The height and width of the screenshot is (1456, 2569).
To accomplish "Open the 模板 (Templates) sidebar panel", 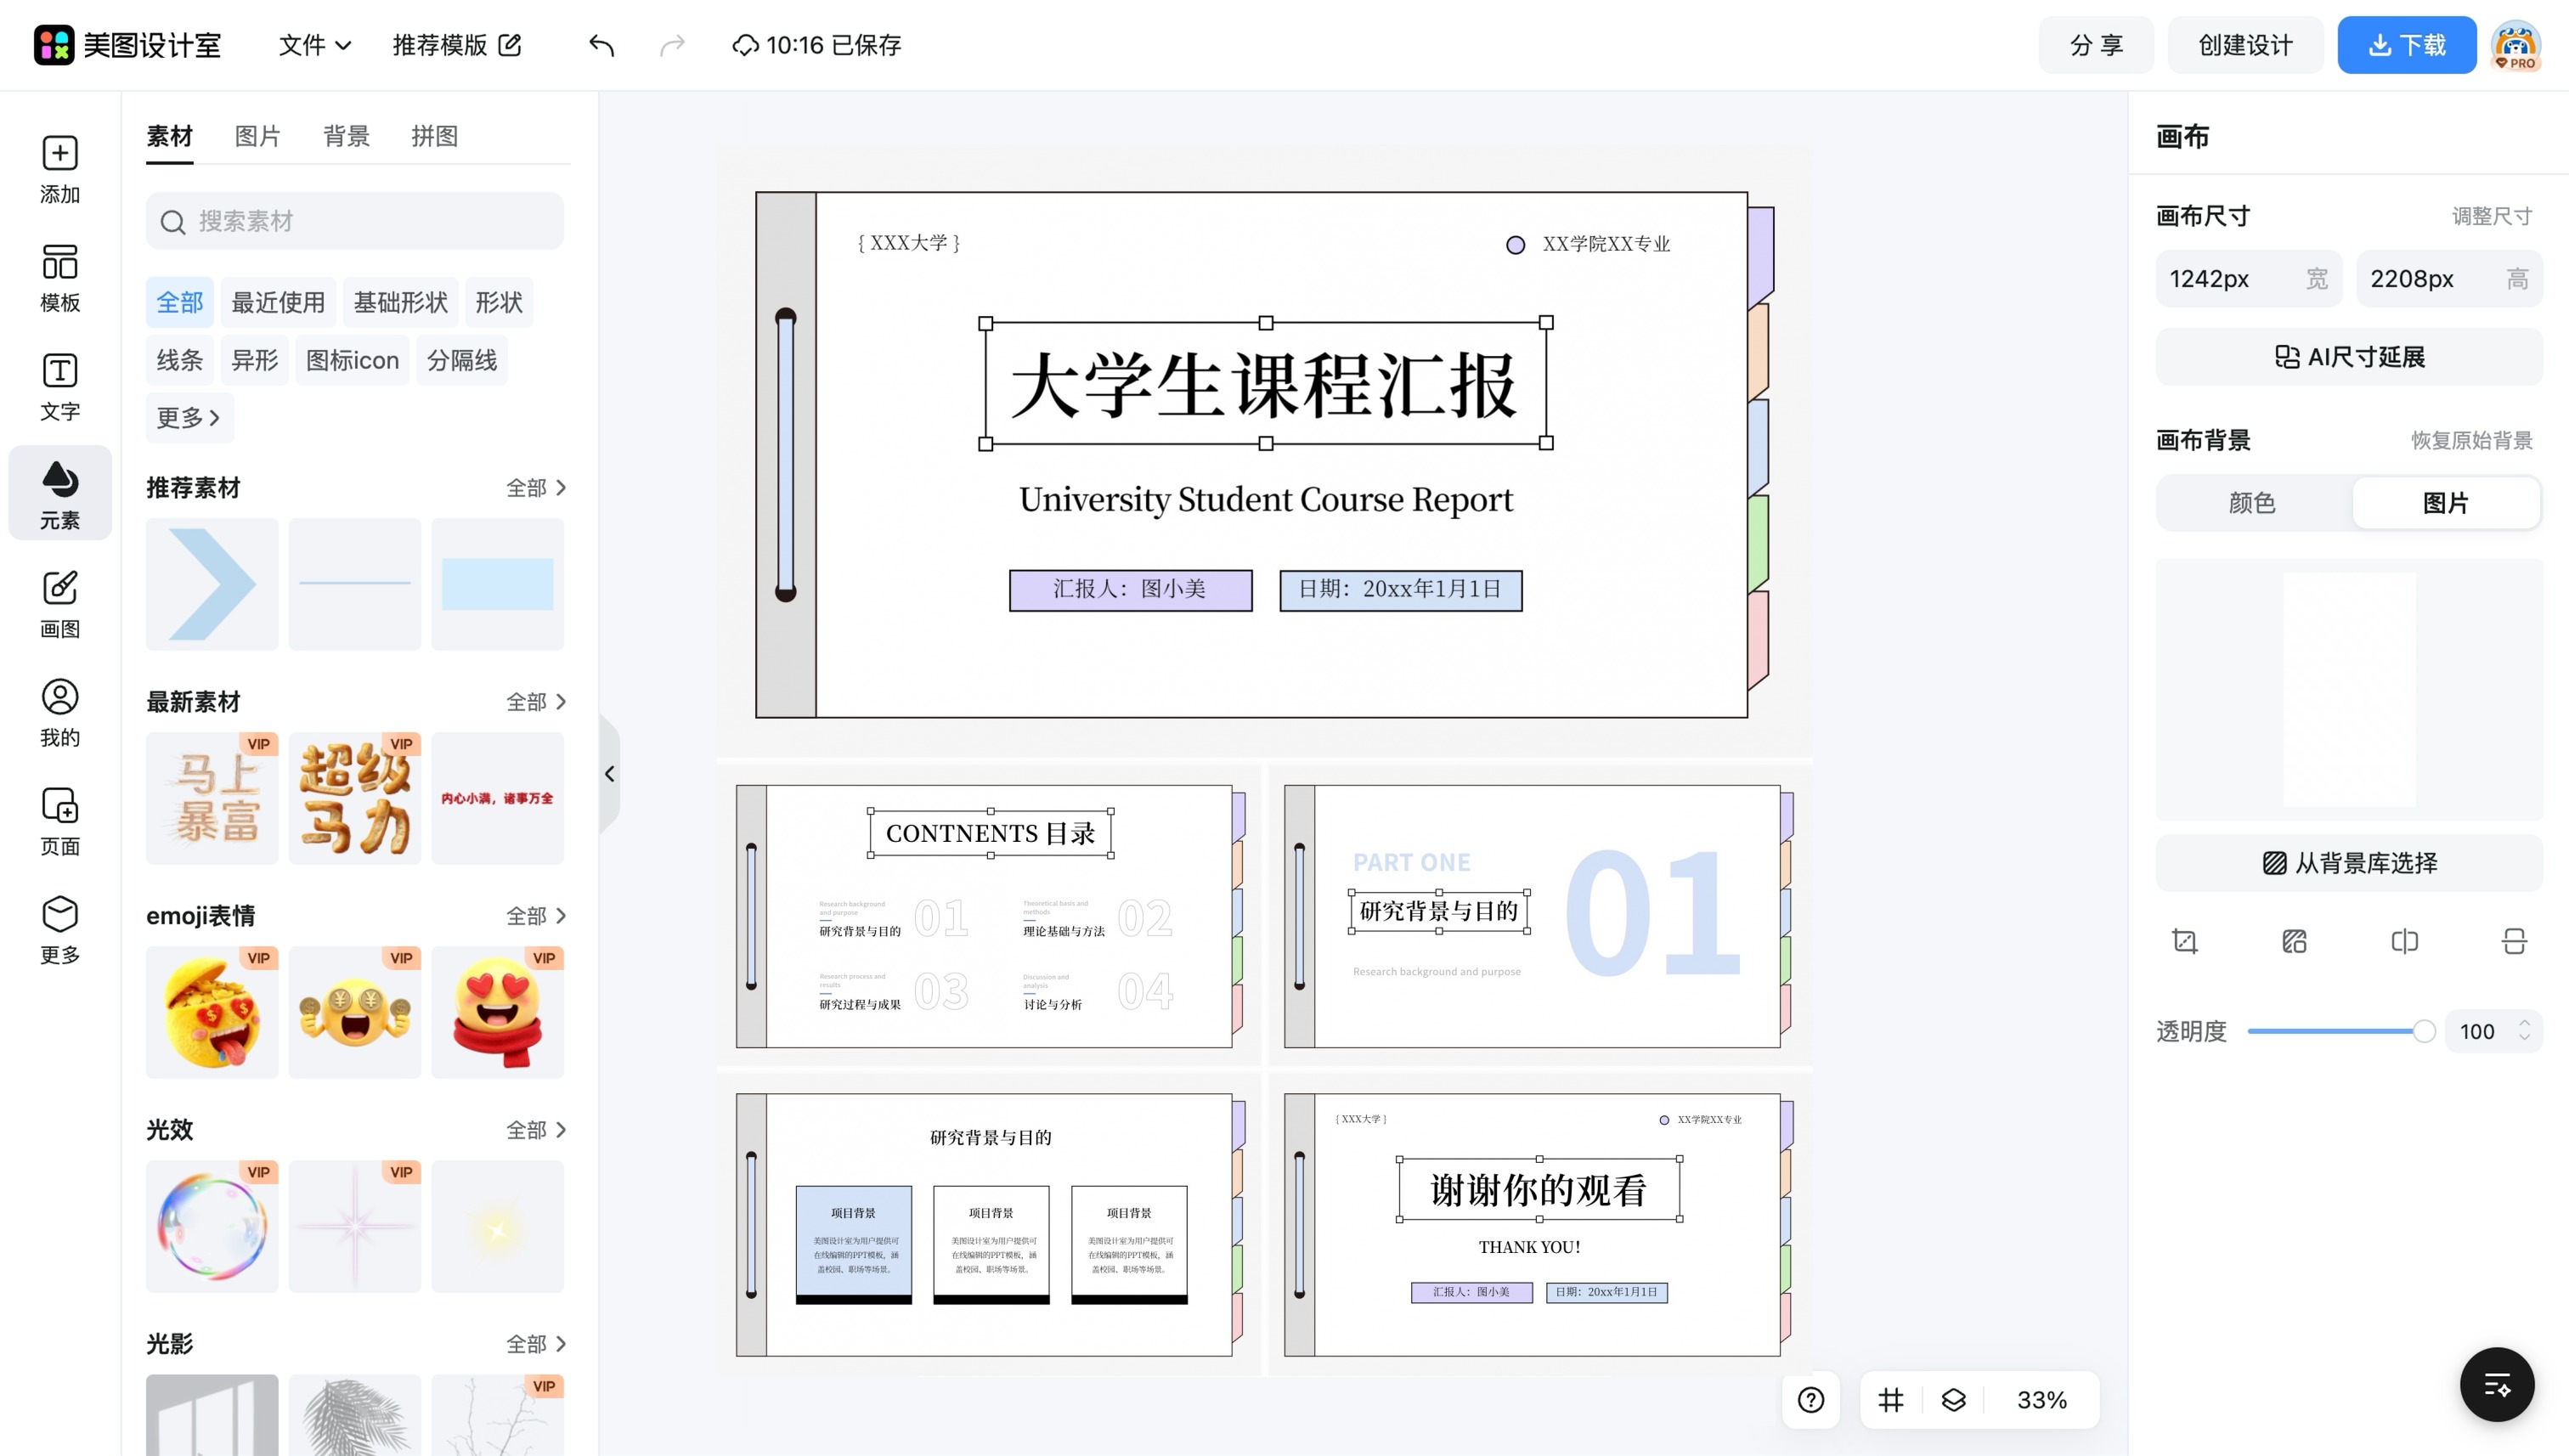I will [60, 277].
